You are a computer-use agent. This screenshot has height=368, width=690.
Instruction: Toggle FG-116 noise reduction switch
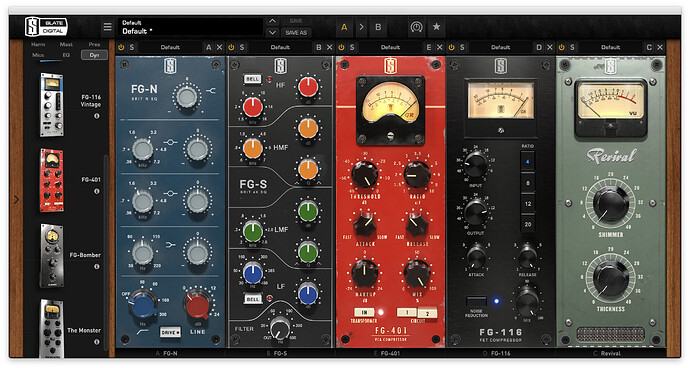click(476, 302)
